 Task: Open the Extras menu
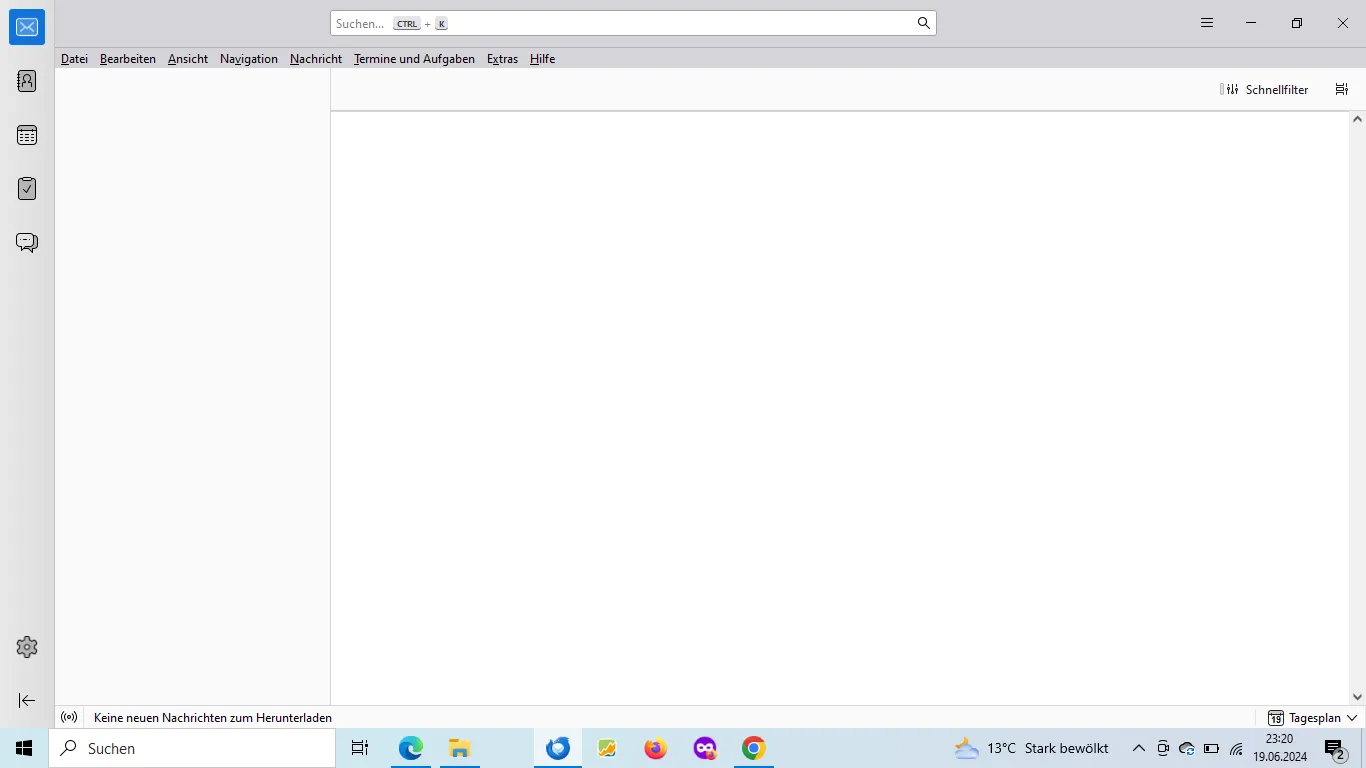point(502,59)
